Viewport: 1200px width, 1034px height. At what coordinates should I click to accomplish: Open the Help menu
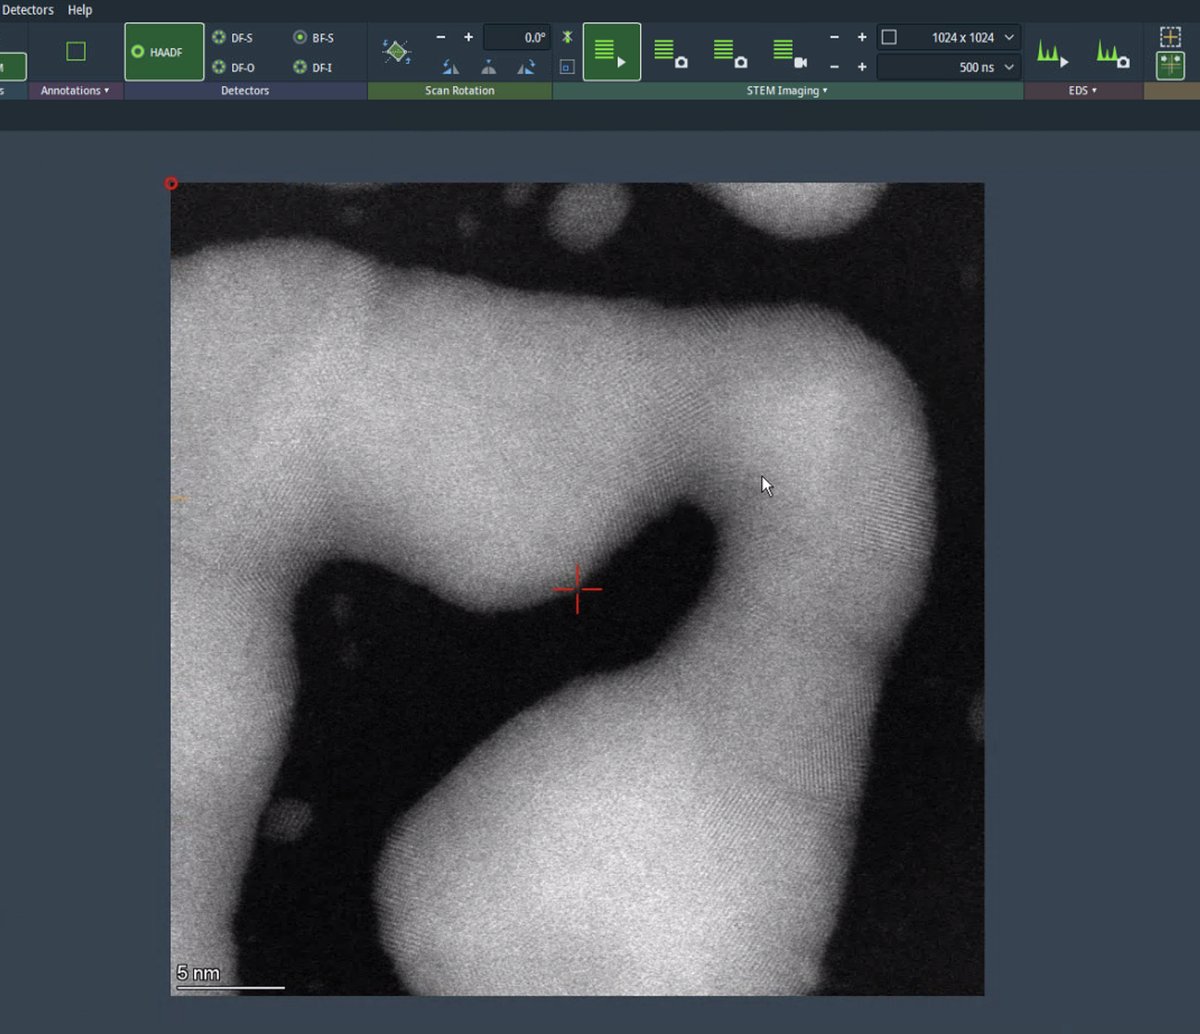[80, 10]
